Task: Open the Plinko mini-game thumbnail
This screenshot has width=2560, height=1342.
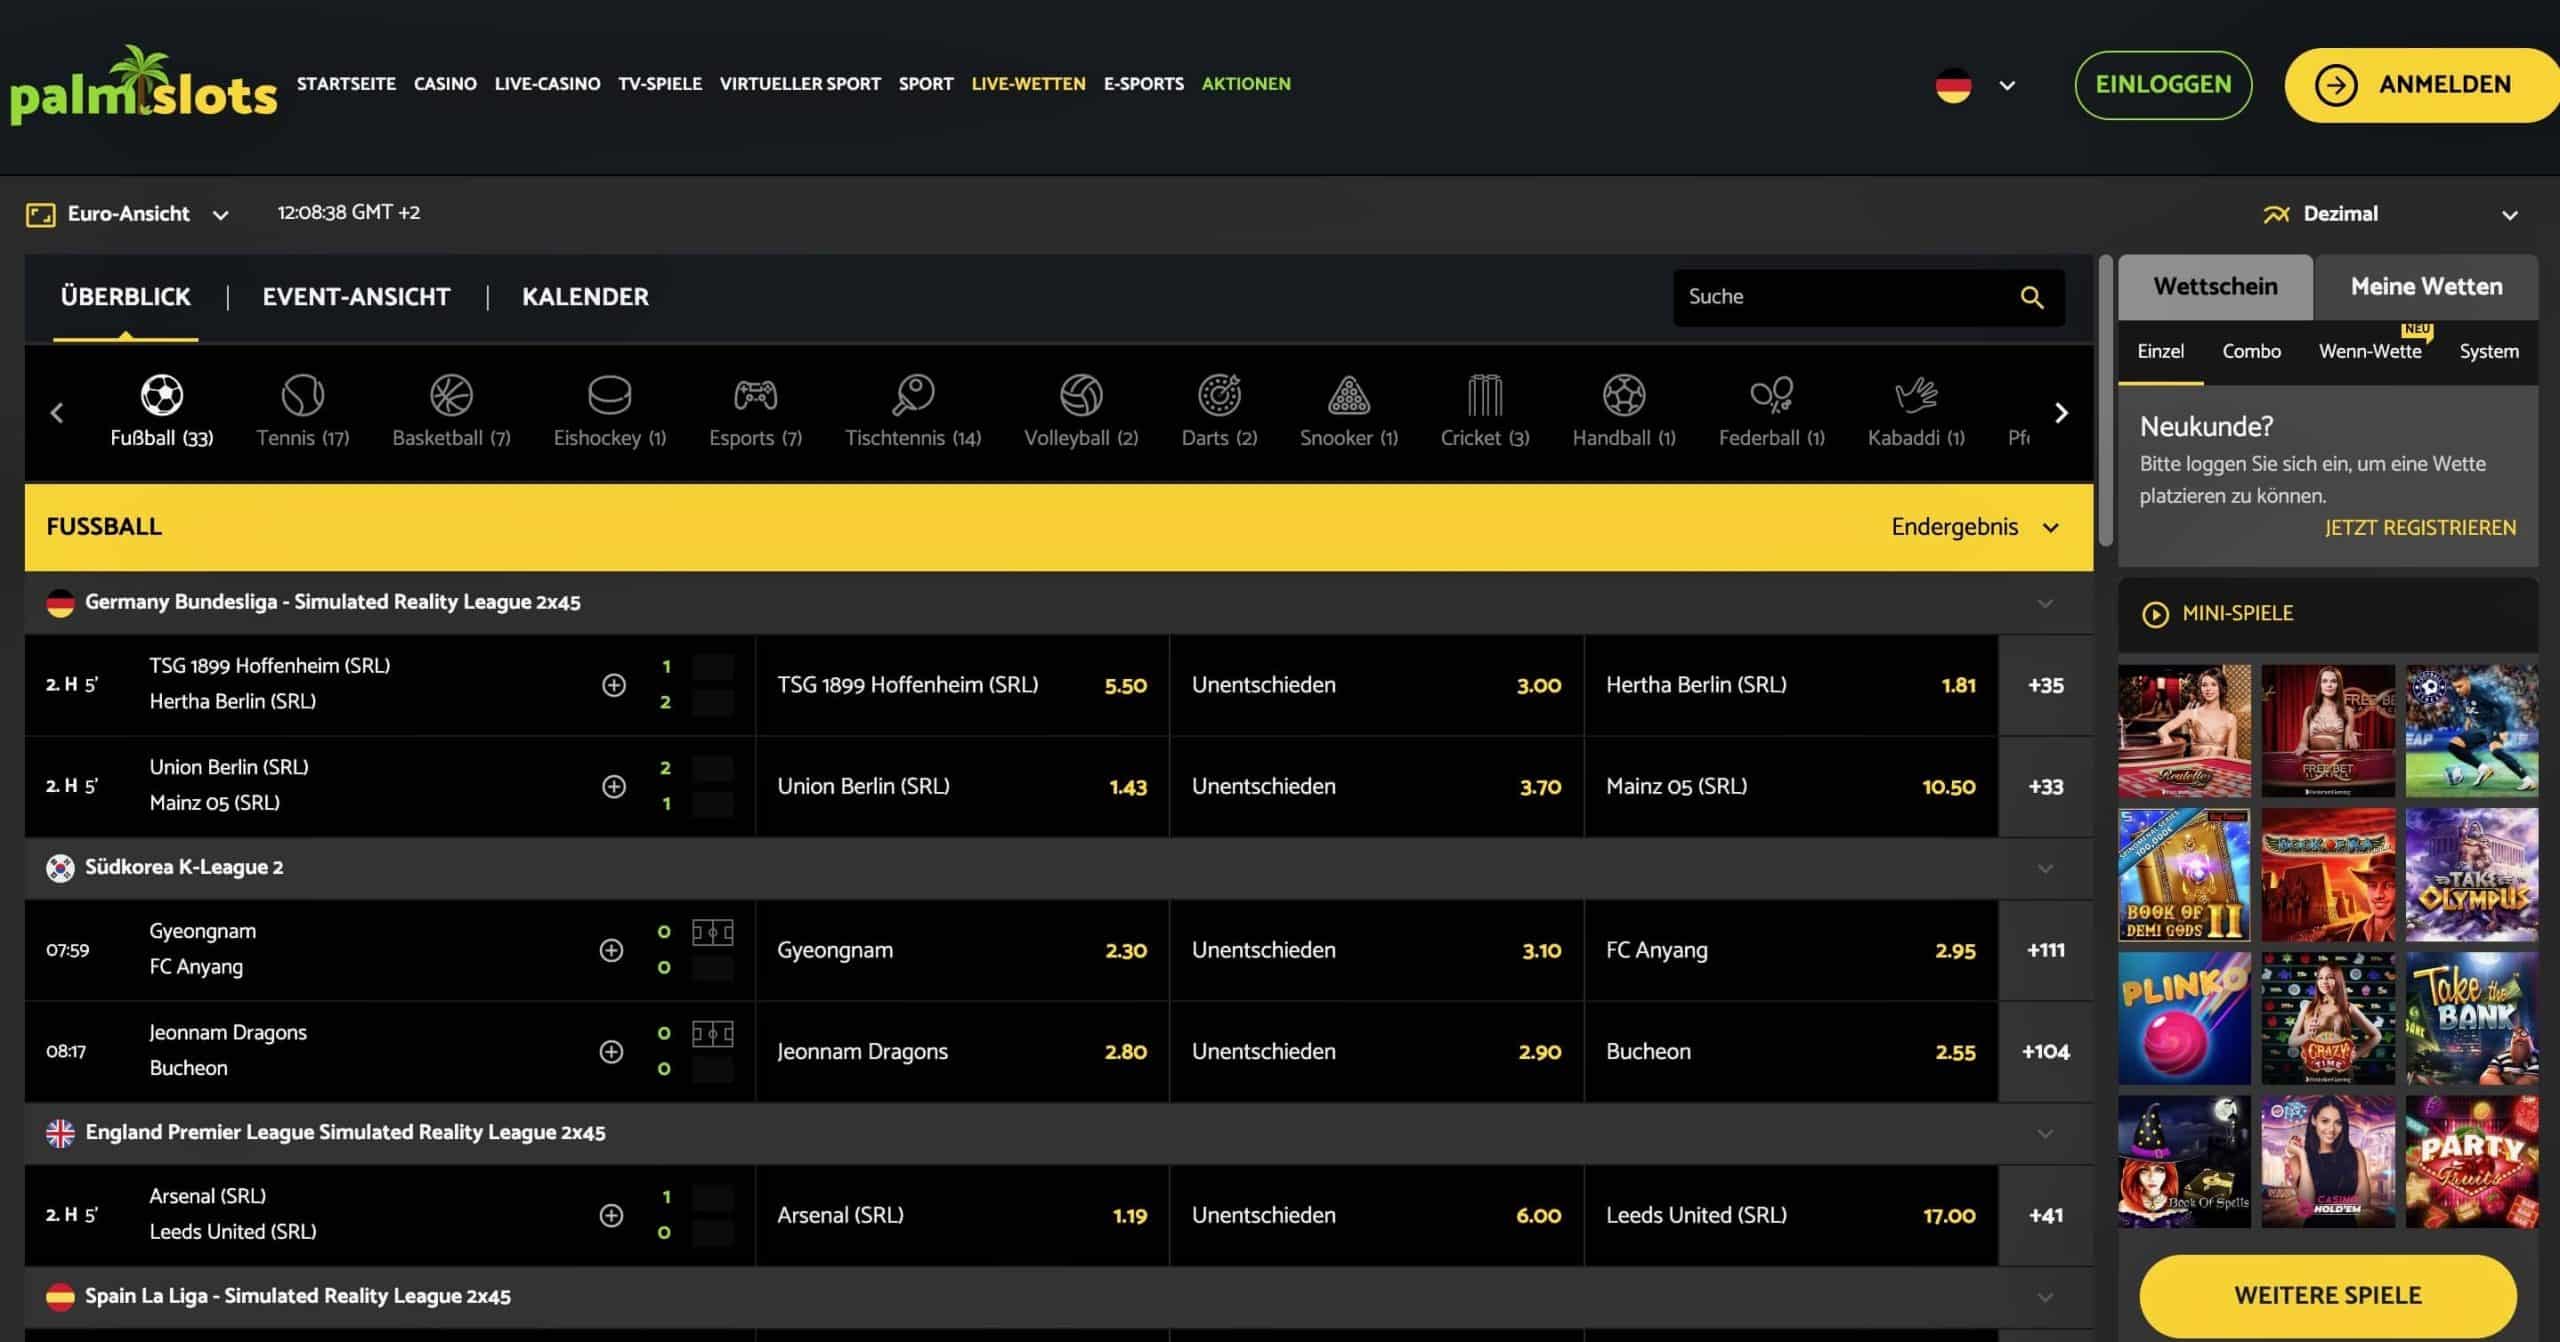Action: (2184, 1018)
